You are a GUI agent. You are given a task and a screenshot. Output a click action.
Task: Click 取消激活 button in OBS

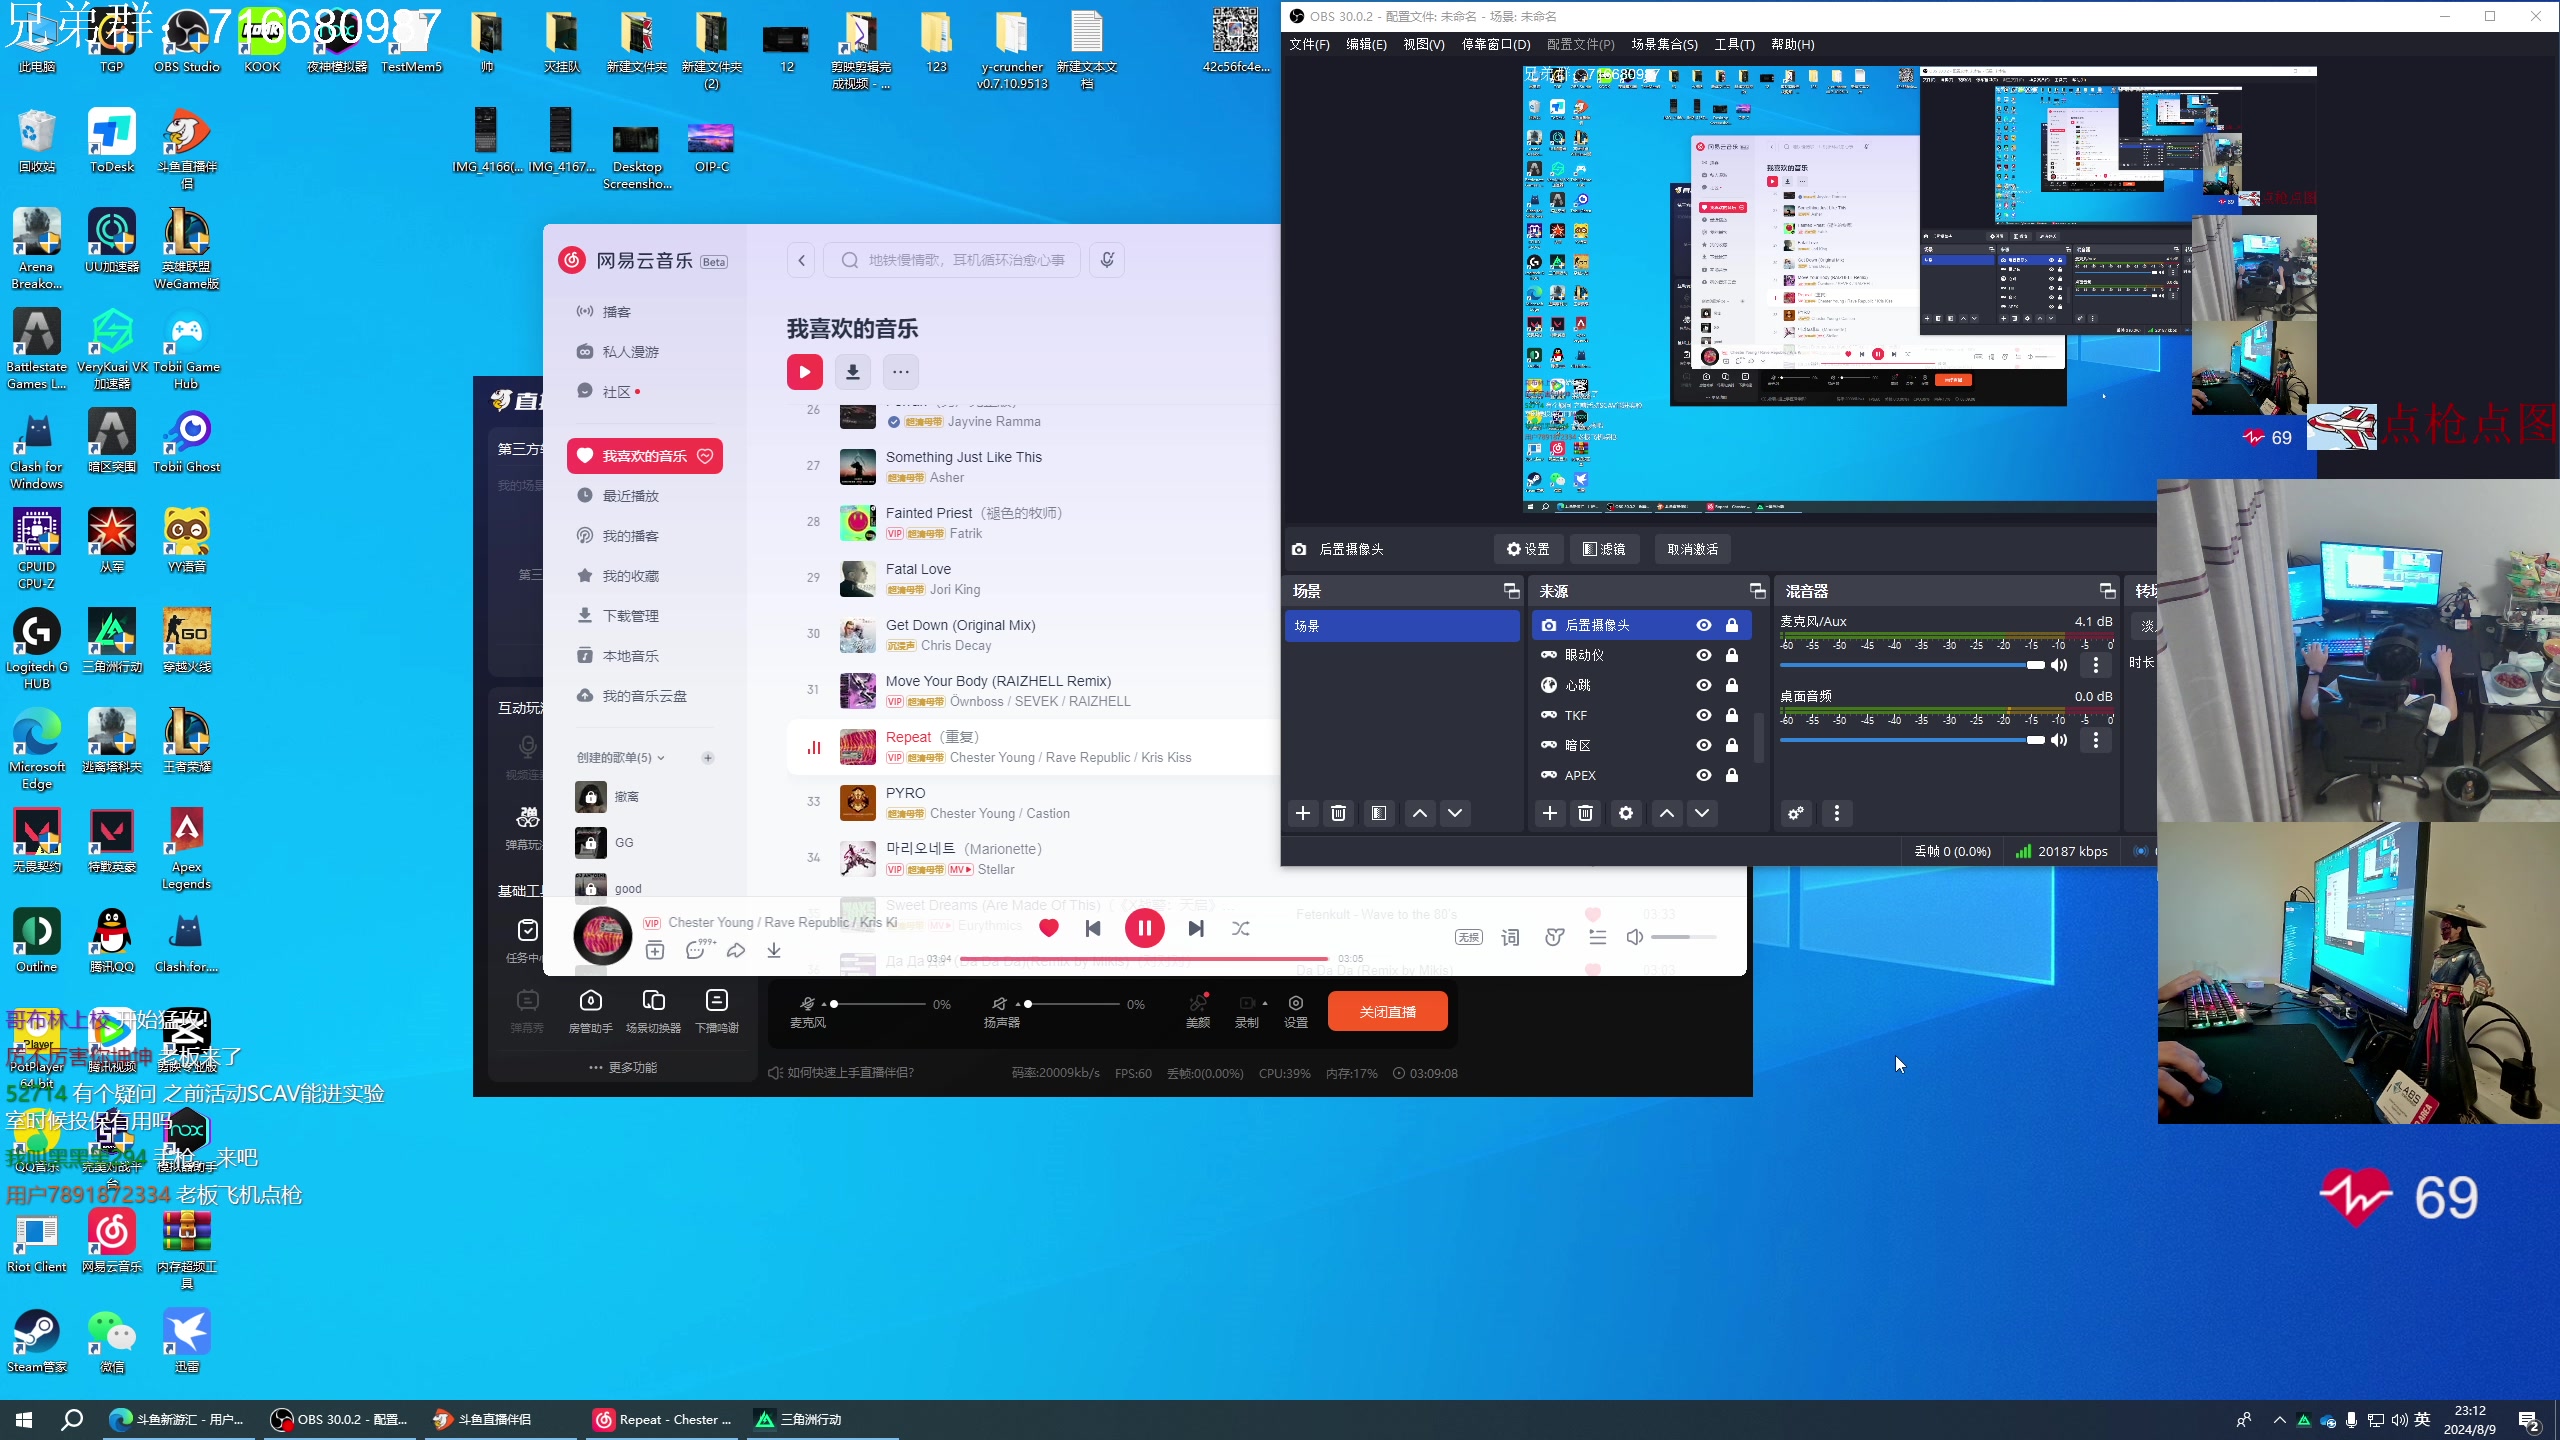point(1693,549)
